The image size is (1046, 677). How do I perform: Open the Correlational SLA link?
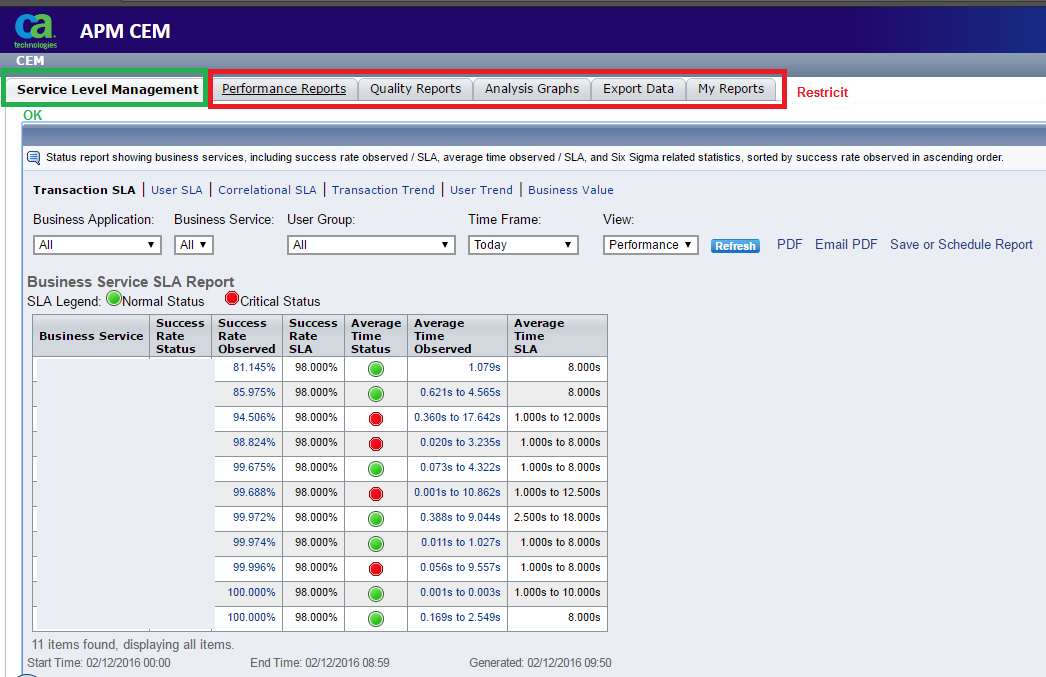[267, 190]
